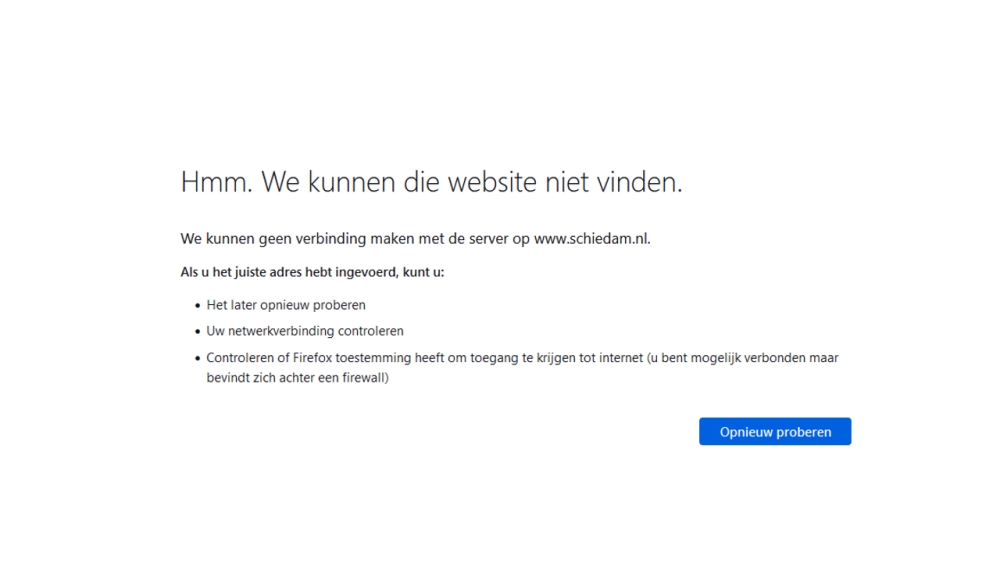This screenshot has width=1000, height=563.
Task: Click the 'Uw netwerkverbinding controleren' bullet
Action: tap(305, 332)
